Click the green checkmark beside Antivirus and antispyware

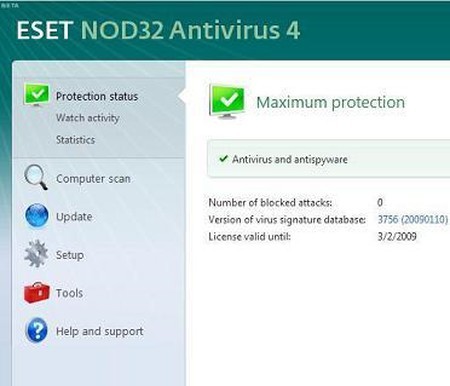pyautogui.click(x=223, y=159)
